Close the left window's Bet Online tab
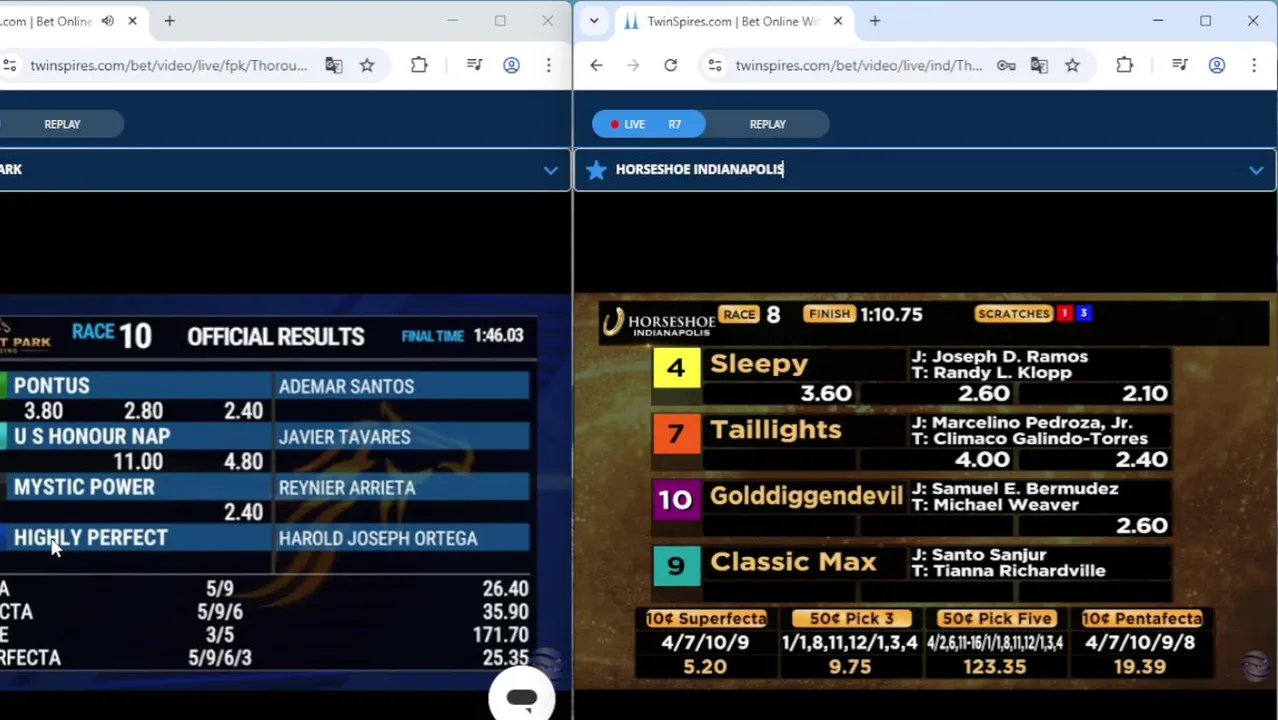Viewport: 1278px width, 720px height. [x=132, y=21]
